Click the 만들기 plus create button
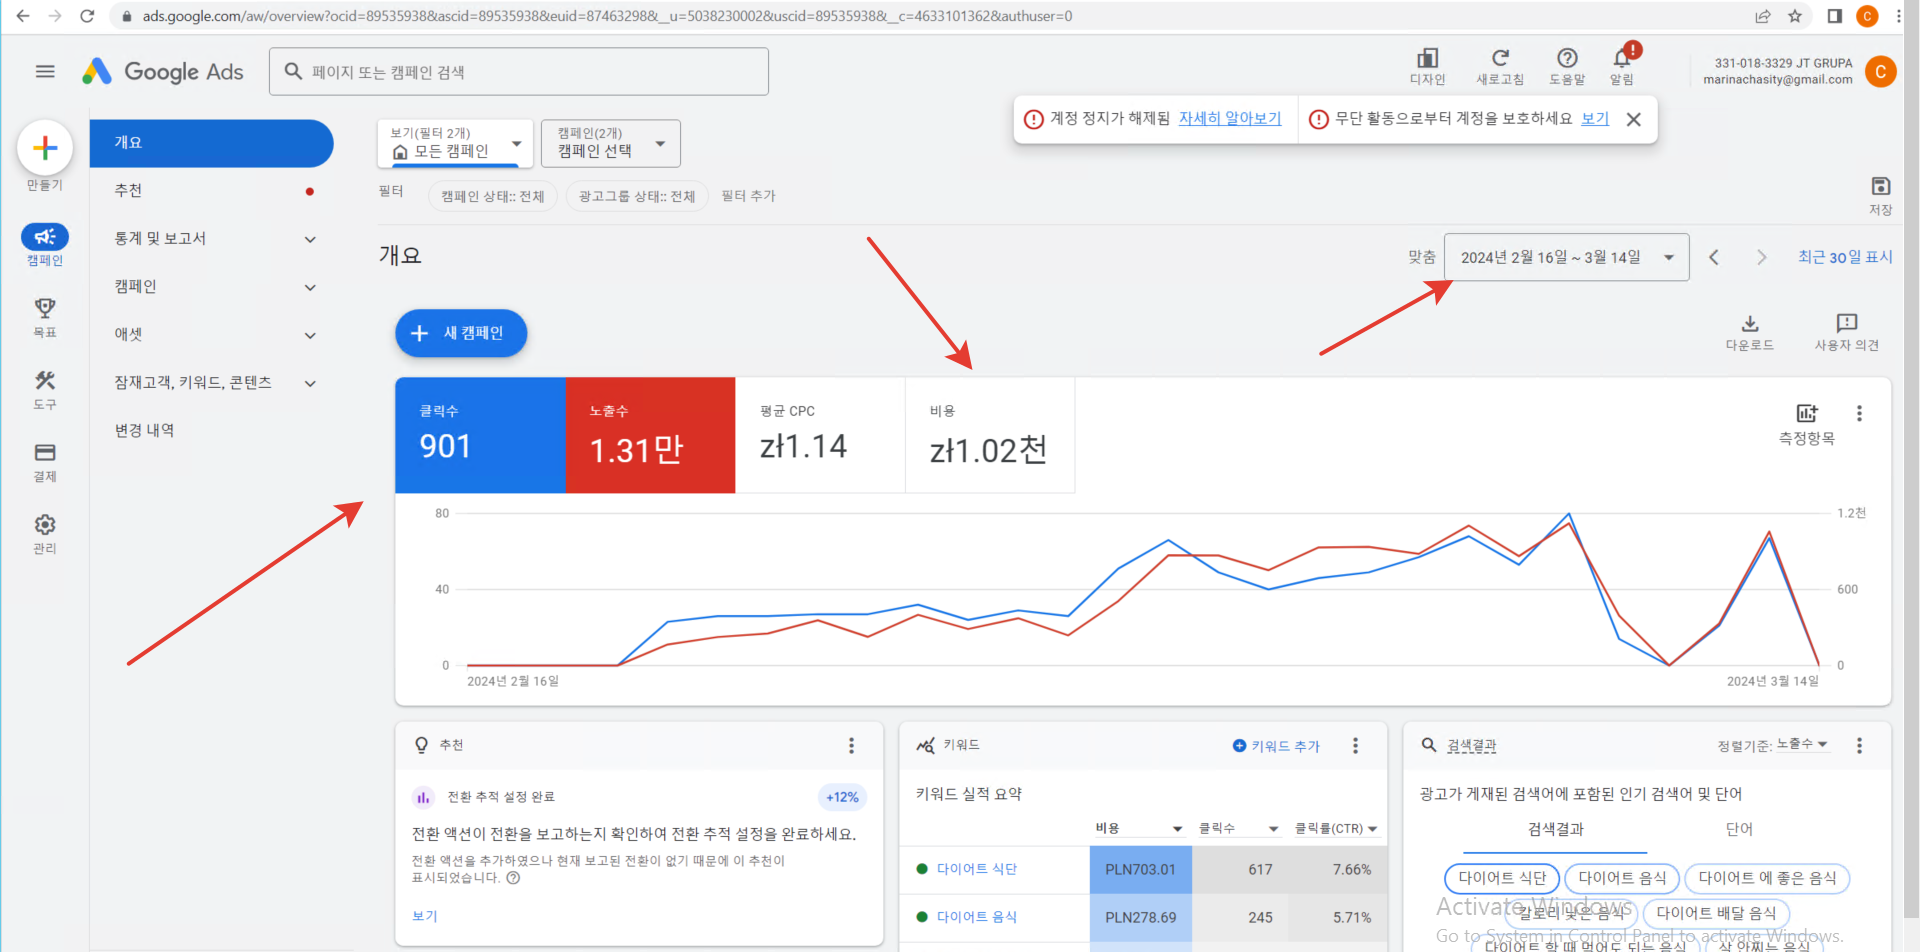1920x952 pixels. pyautogui.click(x=45, y=149)
